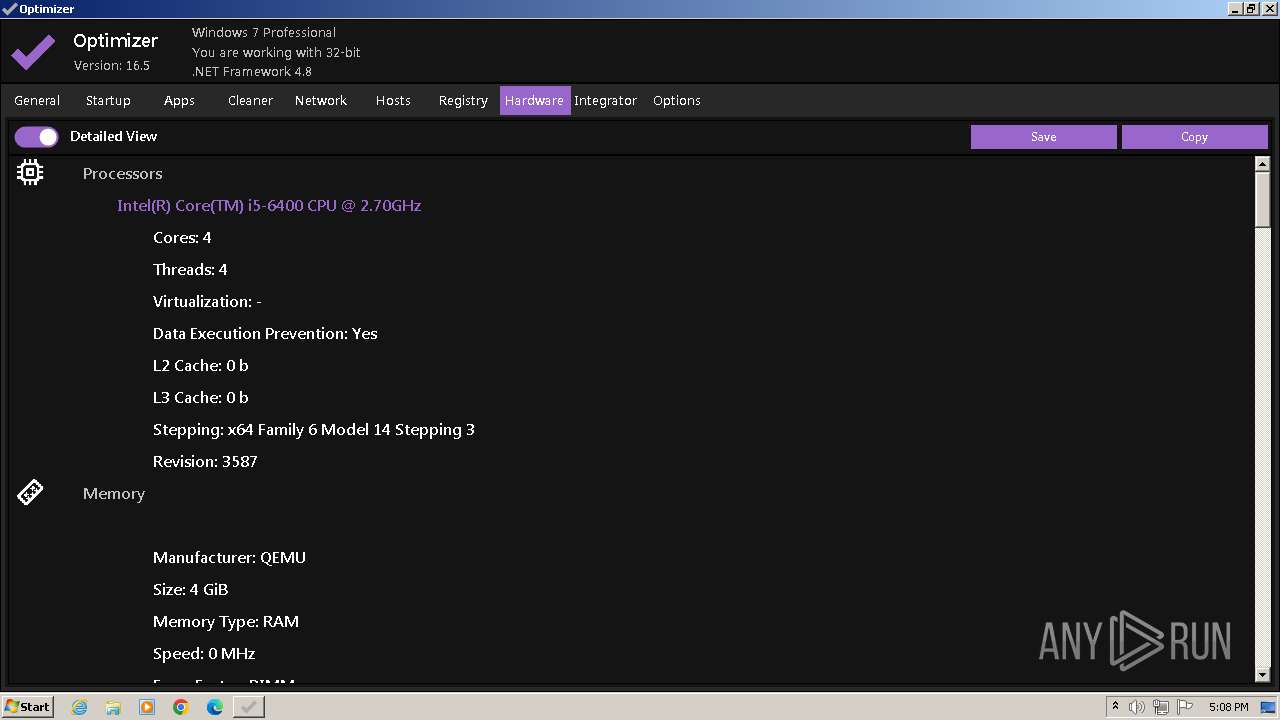Viewport: 1280px width, 720px height.
Task: Open the Integrator tab
Action: 605,101
